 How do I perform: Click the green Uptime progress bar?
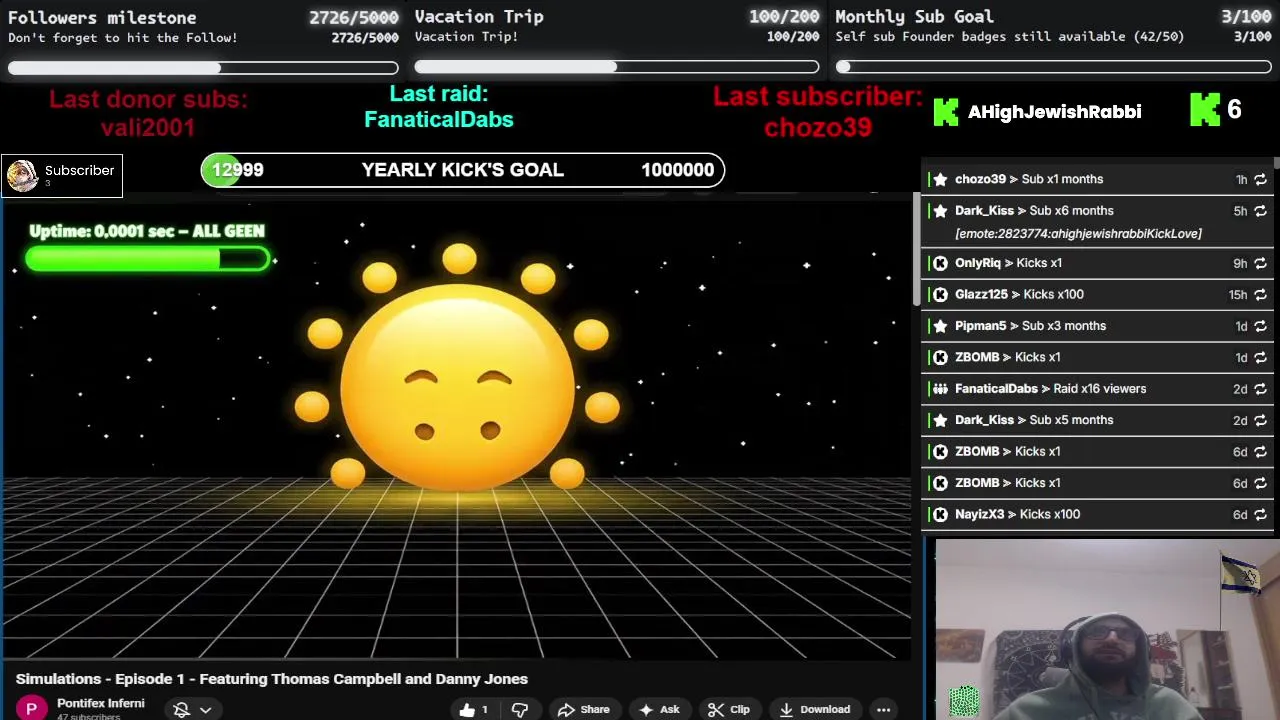[148, 260]
